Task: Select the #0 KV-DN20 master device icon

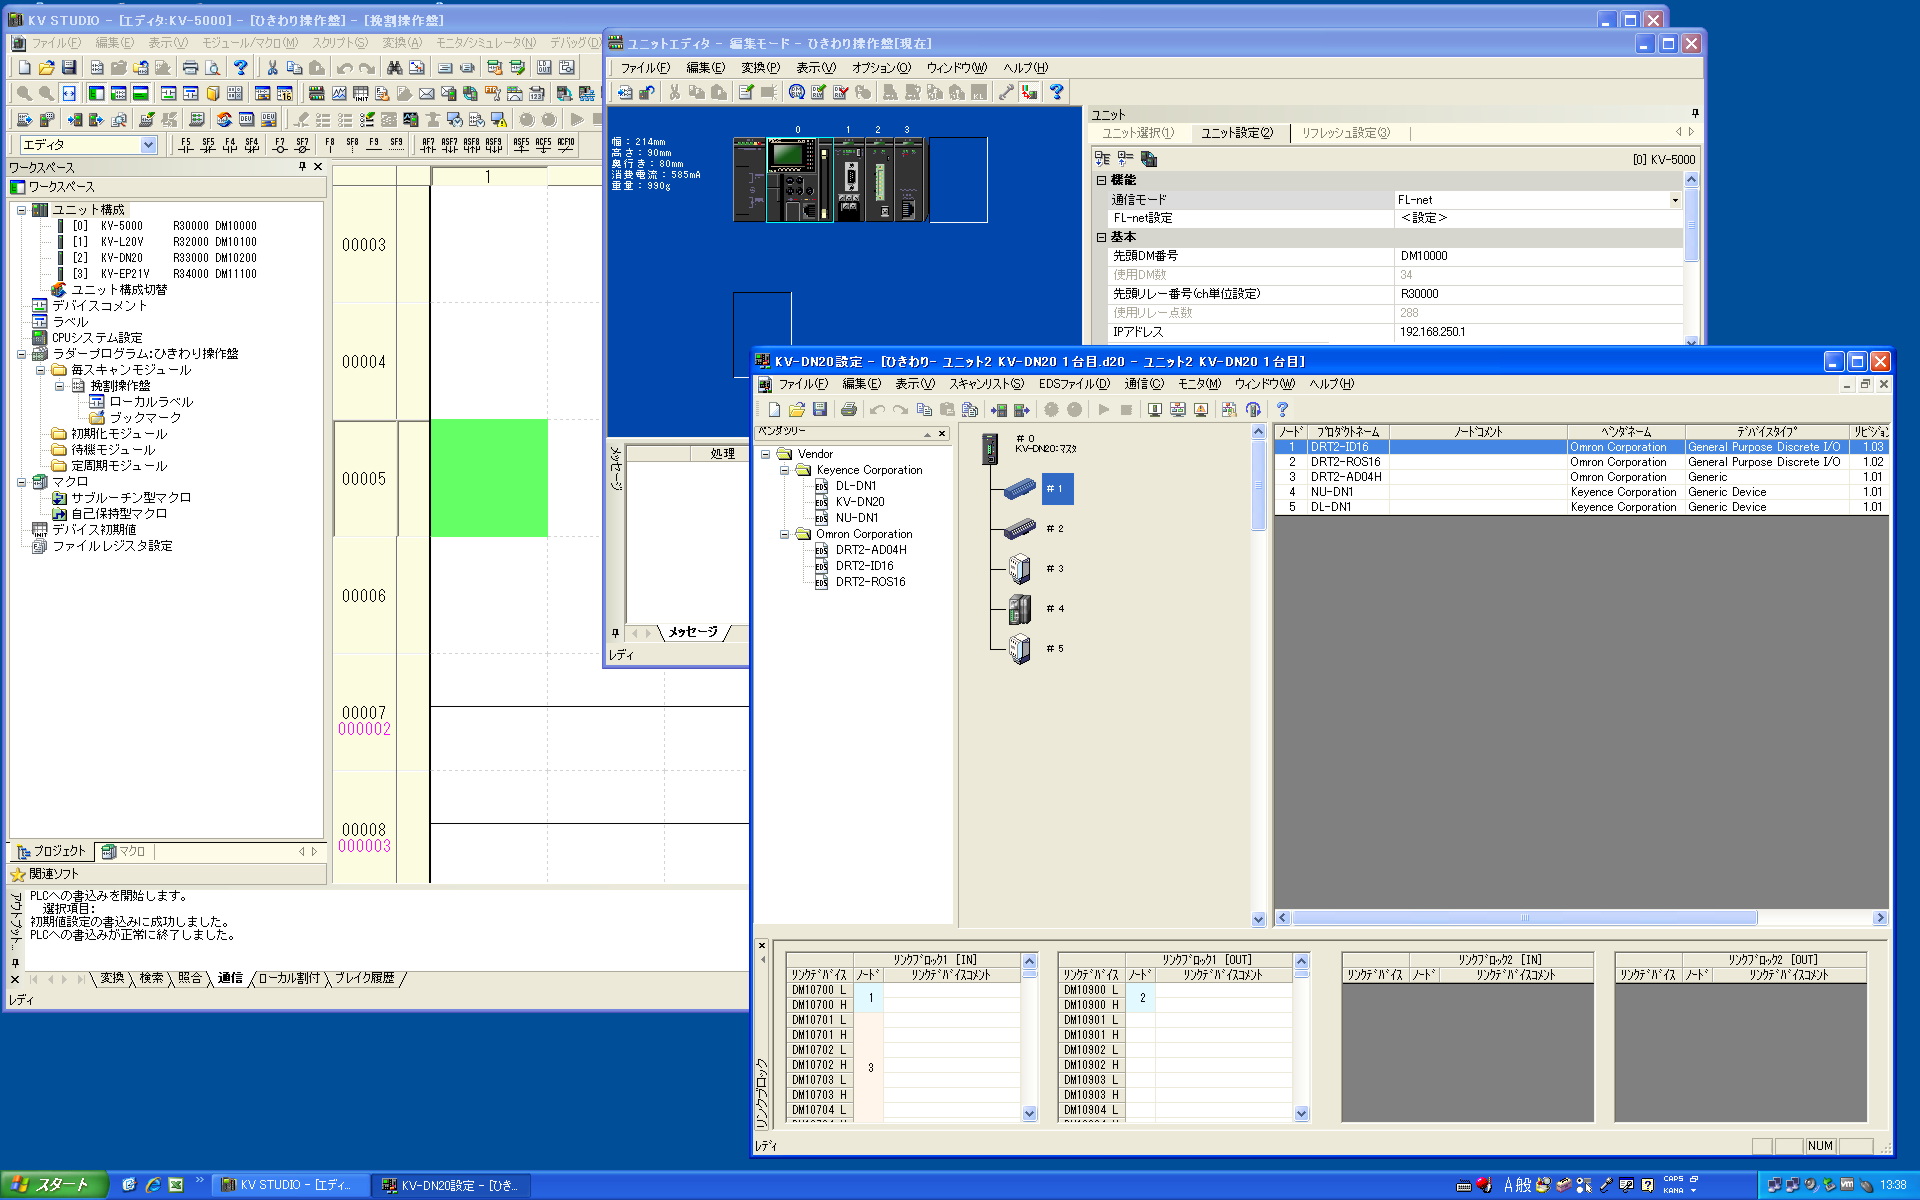Action: [990, 449]
